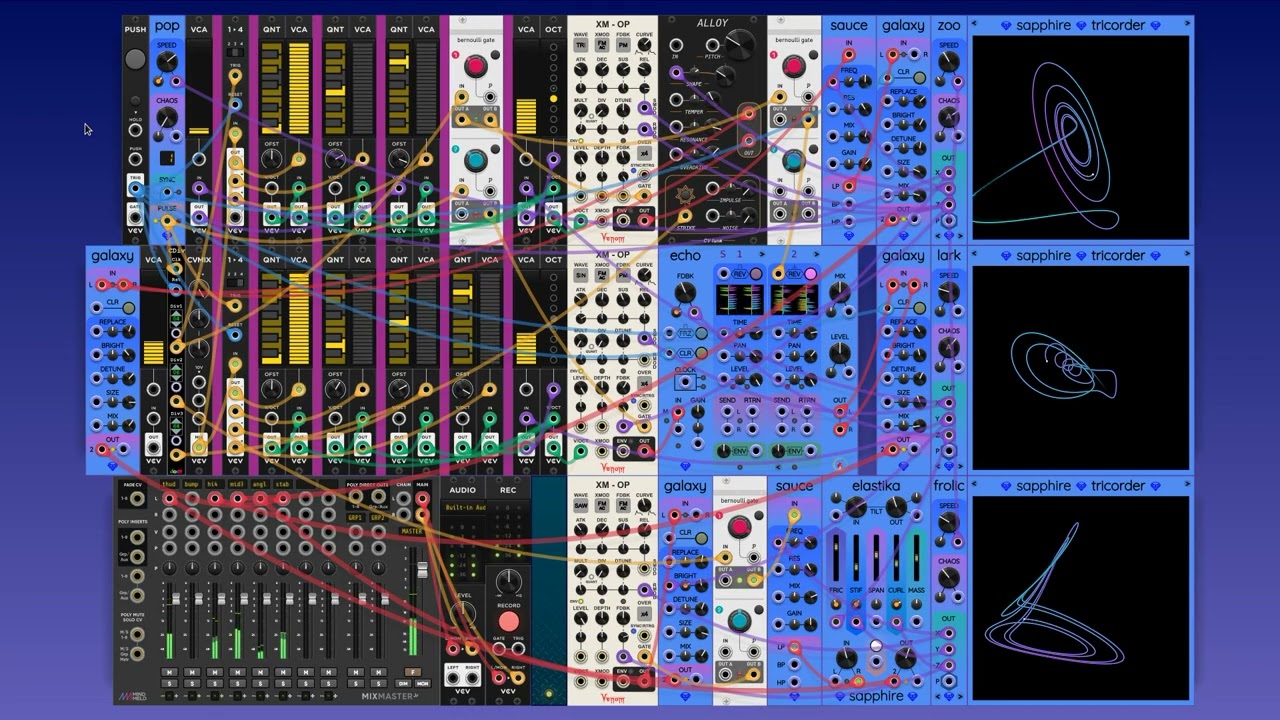Click the lark mode right arrow

pos(960,465)
